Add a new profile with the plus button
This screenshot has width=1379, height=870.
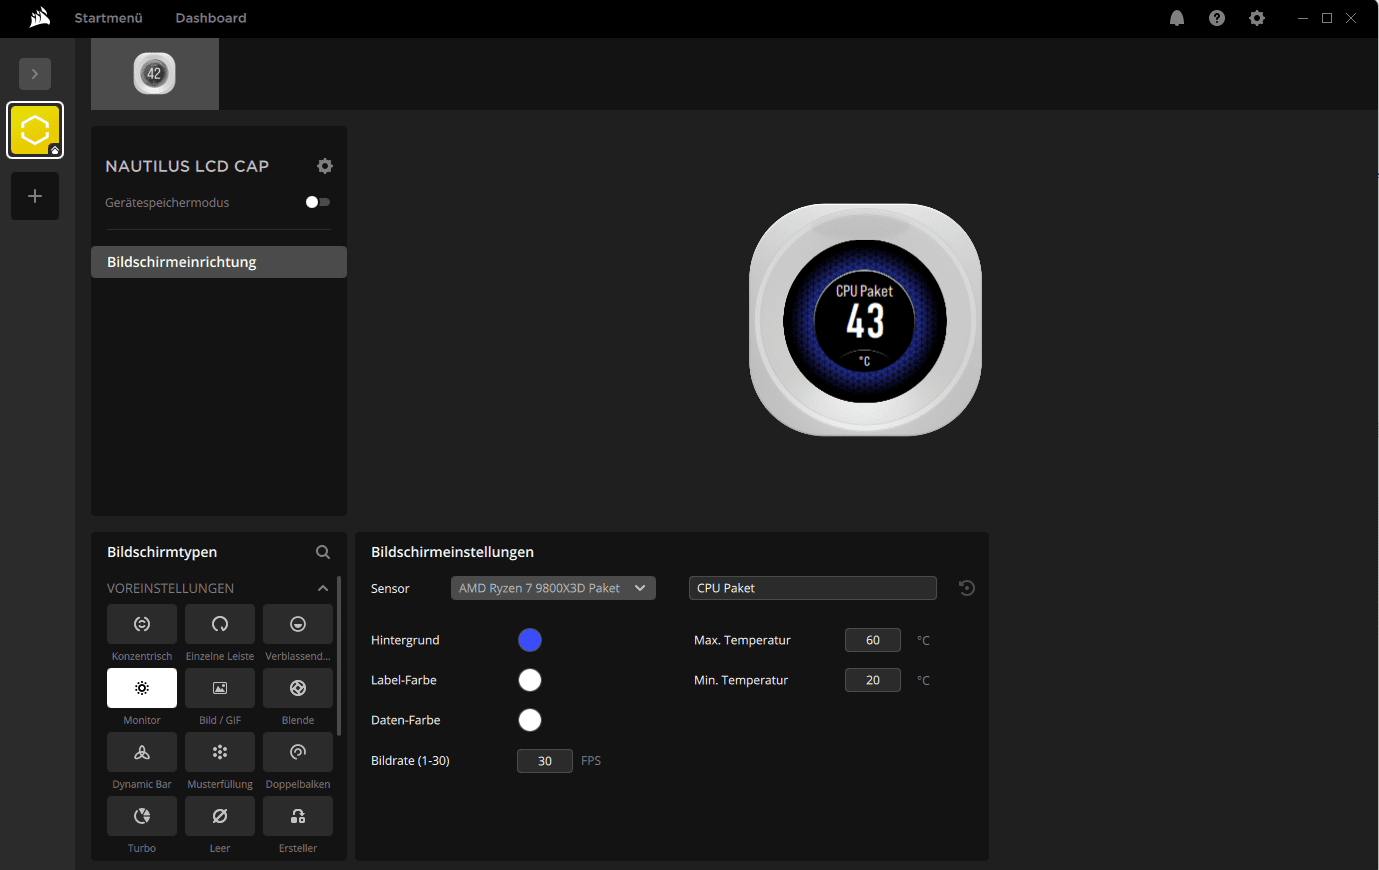pos(35,196)
